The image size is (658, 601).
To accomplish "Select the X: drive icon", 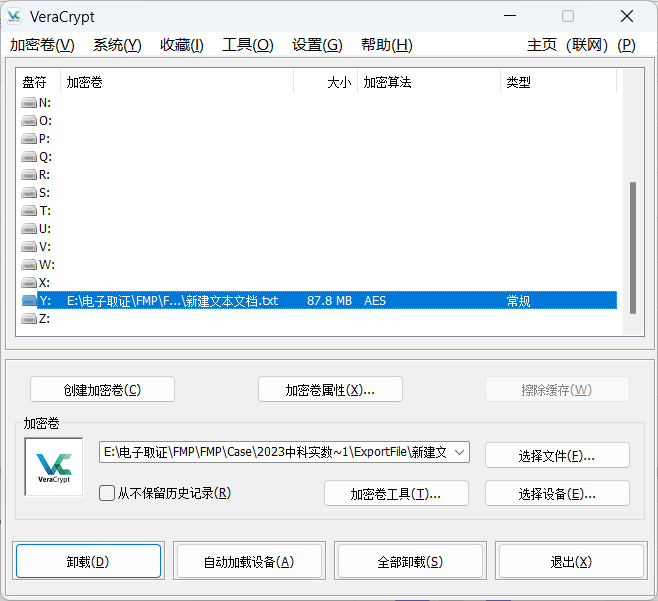I will [x=29, y=282].
